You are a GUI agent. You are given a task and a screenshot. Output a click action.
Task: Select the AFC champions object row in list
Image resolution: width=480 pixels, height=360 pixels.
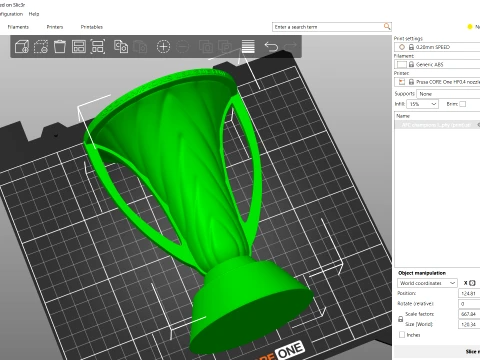point(437,125)
